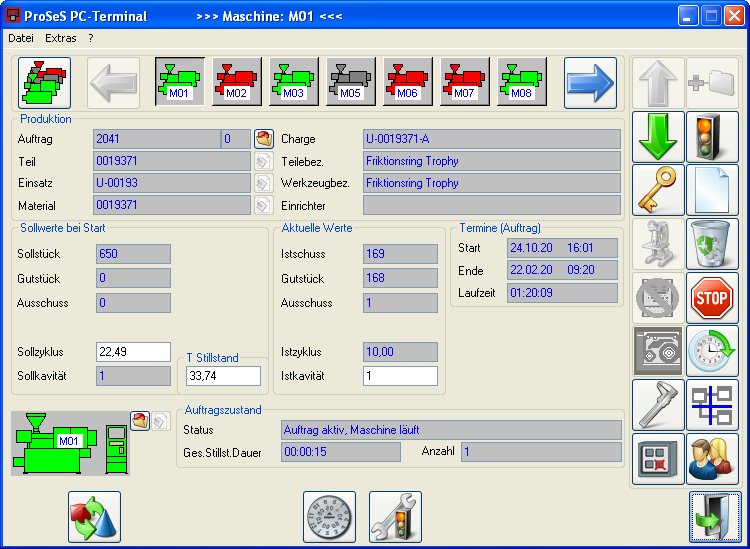Select machine M02 button
This screenshot has height=549, width=750.
pos(237,81)
